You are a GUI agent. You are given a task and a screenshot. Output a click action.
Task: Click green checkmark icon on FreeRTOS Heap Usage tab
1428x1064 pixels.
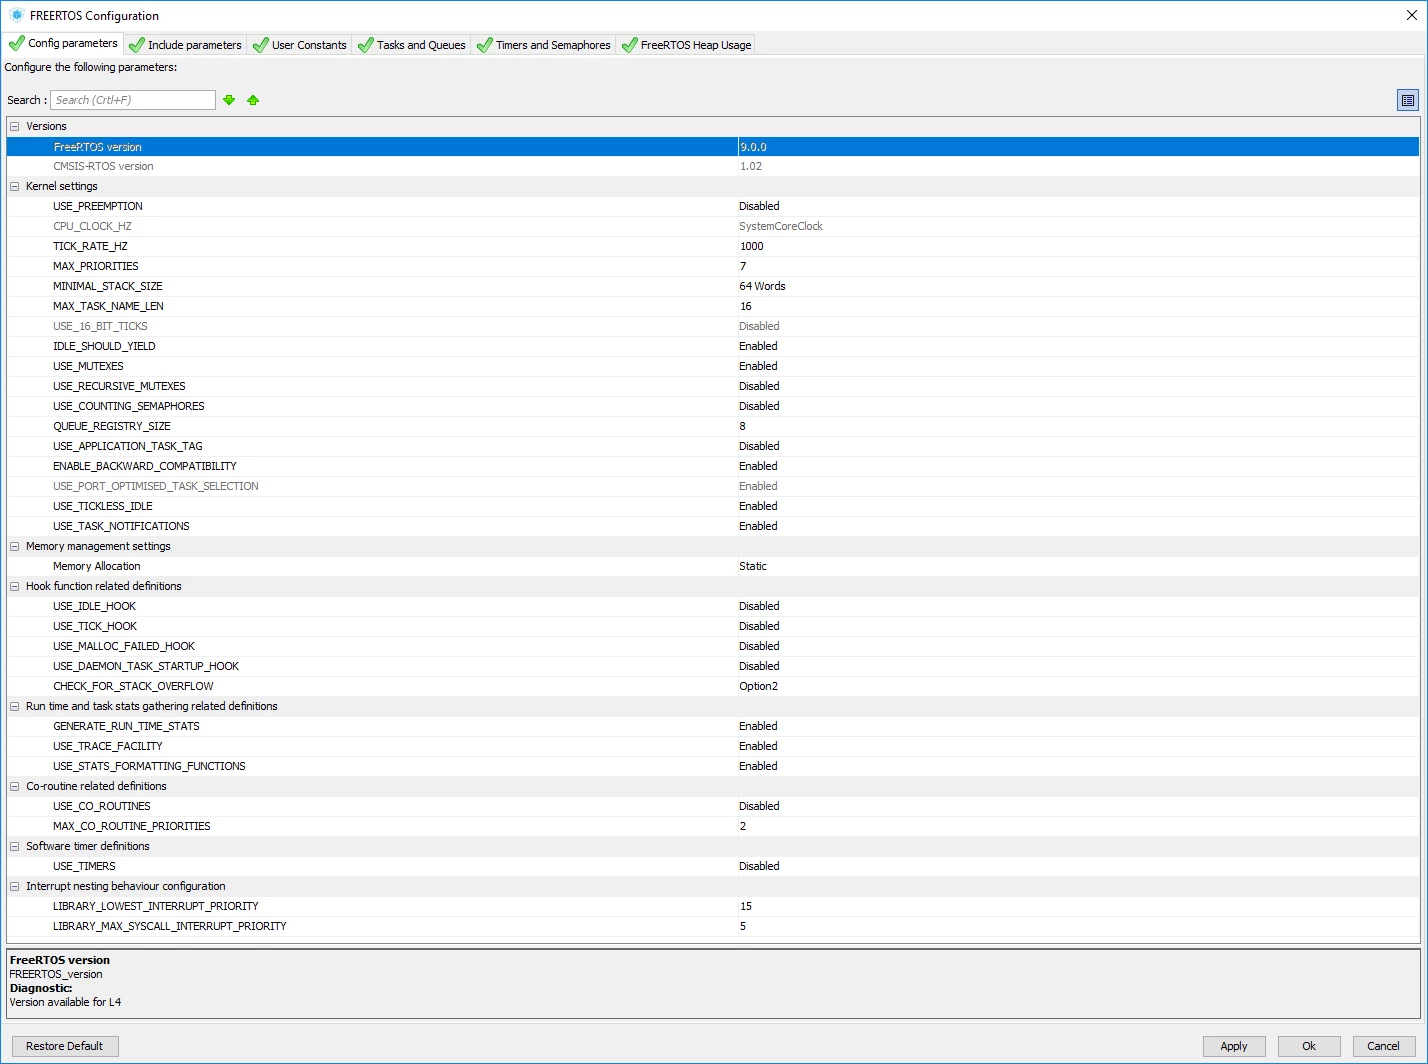629,45
